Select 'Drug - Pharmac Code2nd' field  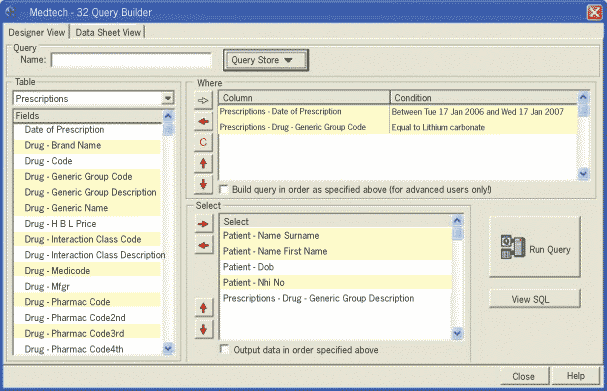pyautogui.click(x=87, y=318)
